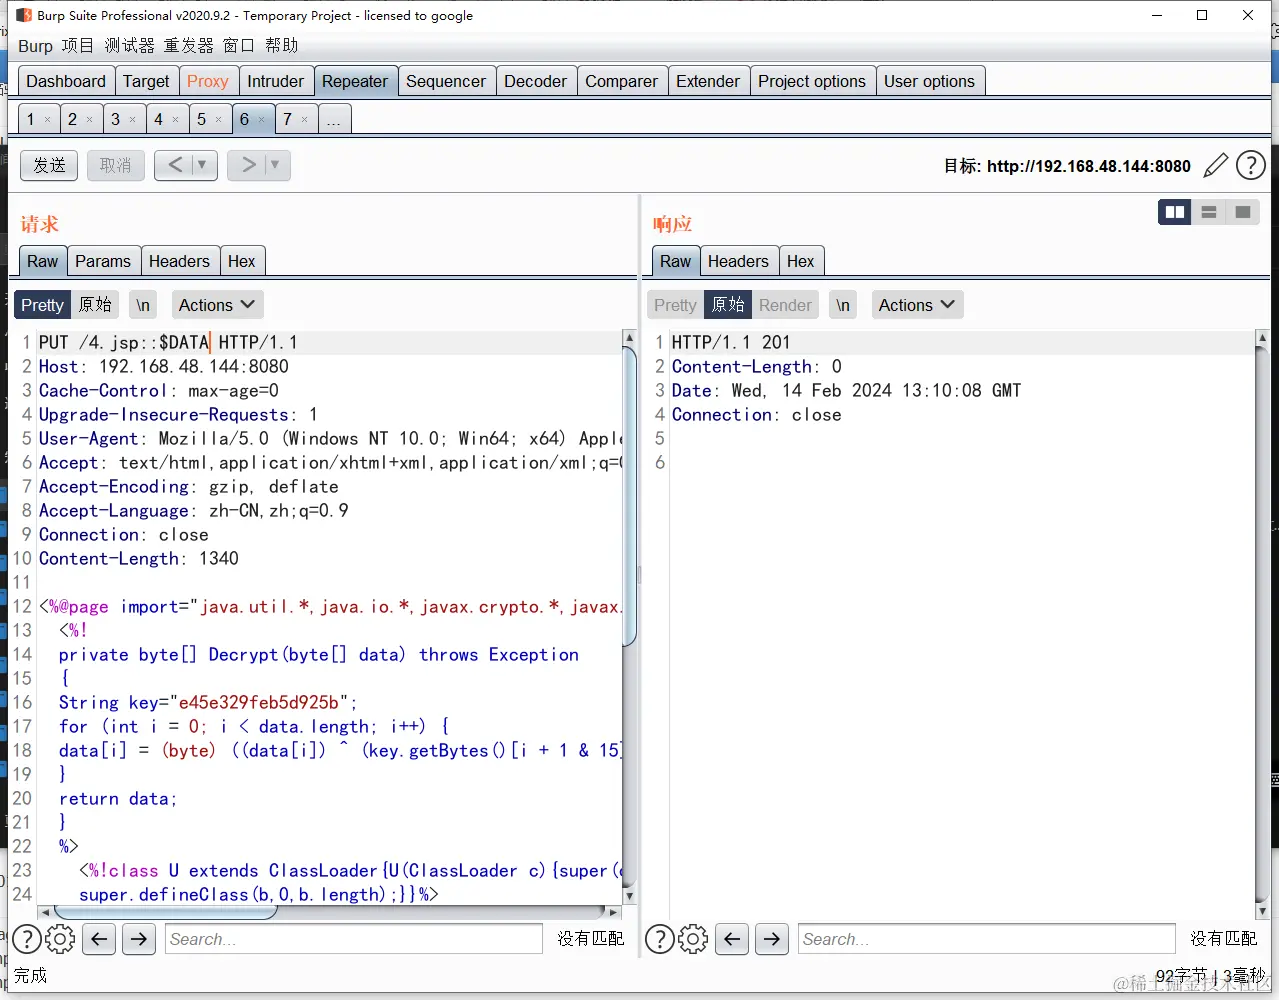Switch request view to 原始
The height and width of the screenshot is (1000, 1279).
[95, 305]
